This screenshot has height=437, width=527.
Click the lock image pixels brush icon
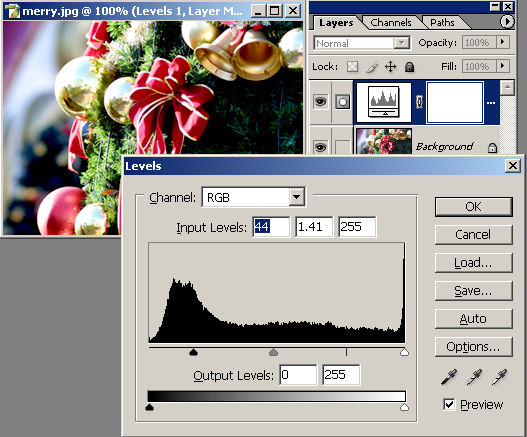372,67
